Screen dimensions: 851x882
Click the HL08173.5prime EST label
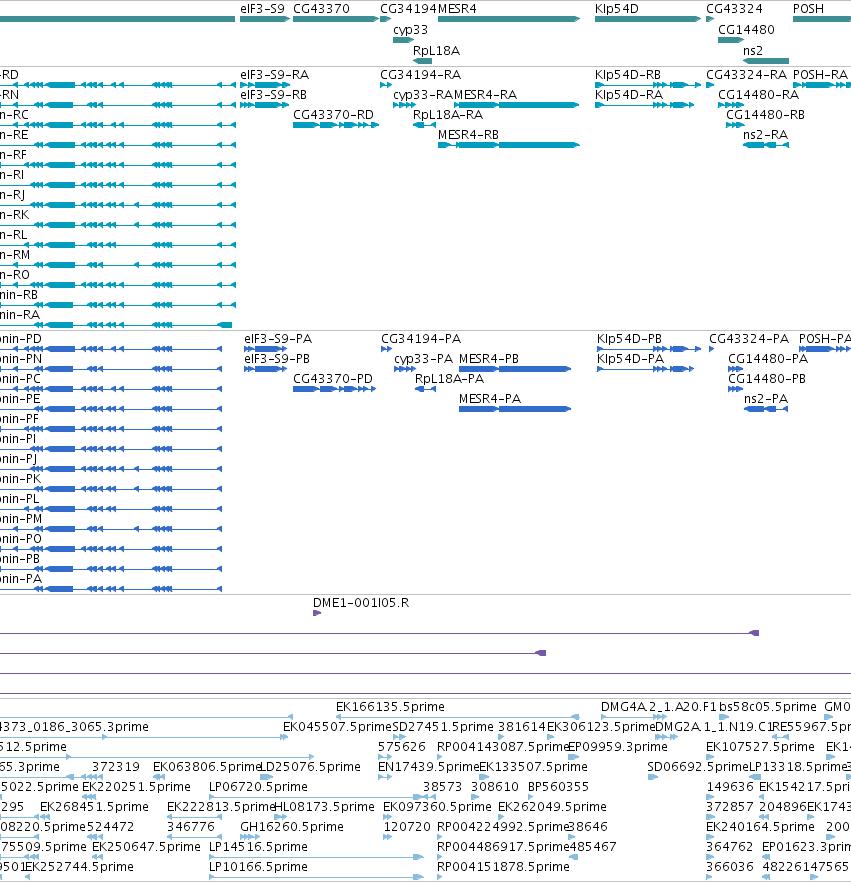pos(325,807)
